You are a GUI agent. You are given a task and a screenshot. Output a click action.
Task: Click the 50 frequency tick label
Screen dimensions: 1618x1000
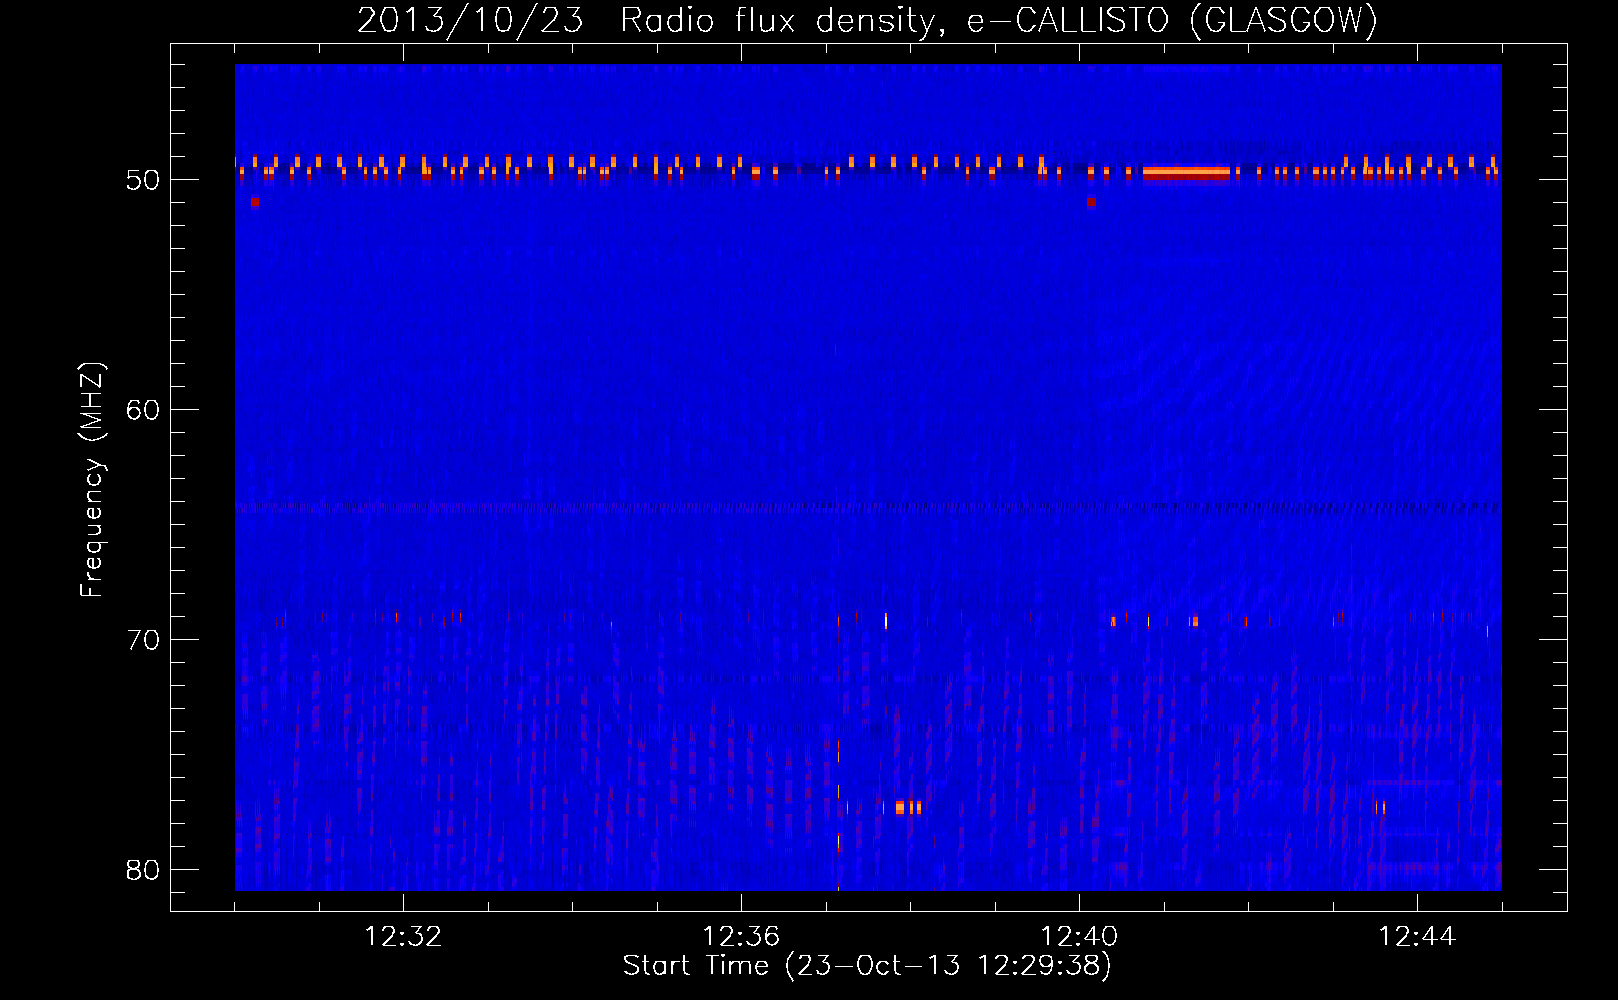143,180
